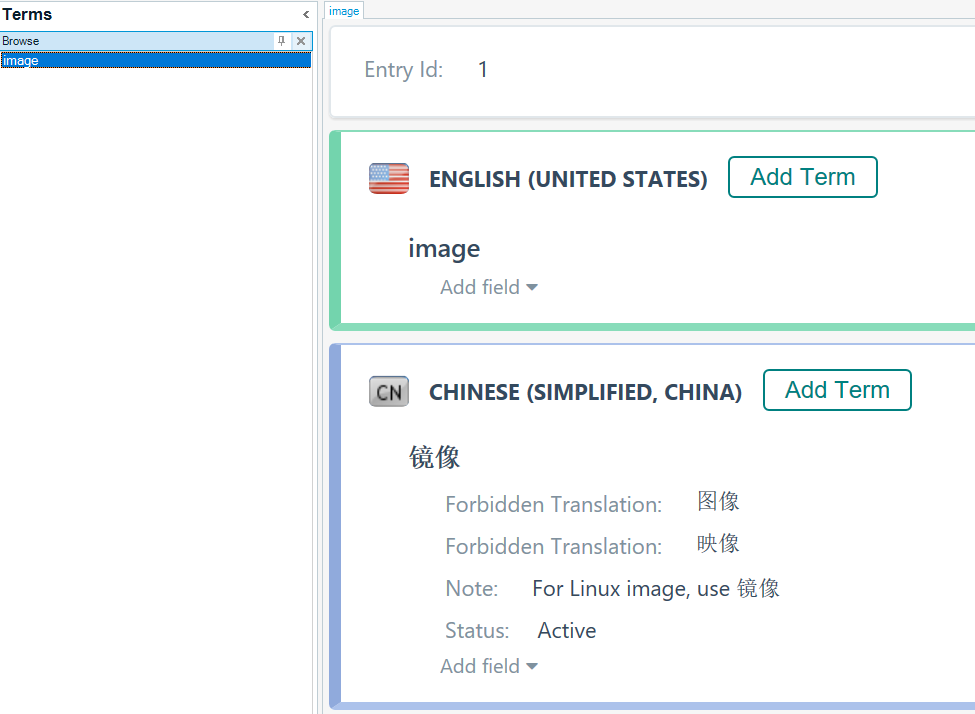Screen dimensions: 975x714
Task: Collapse the Terms panel with the chevron
Action: coord(306,14)
